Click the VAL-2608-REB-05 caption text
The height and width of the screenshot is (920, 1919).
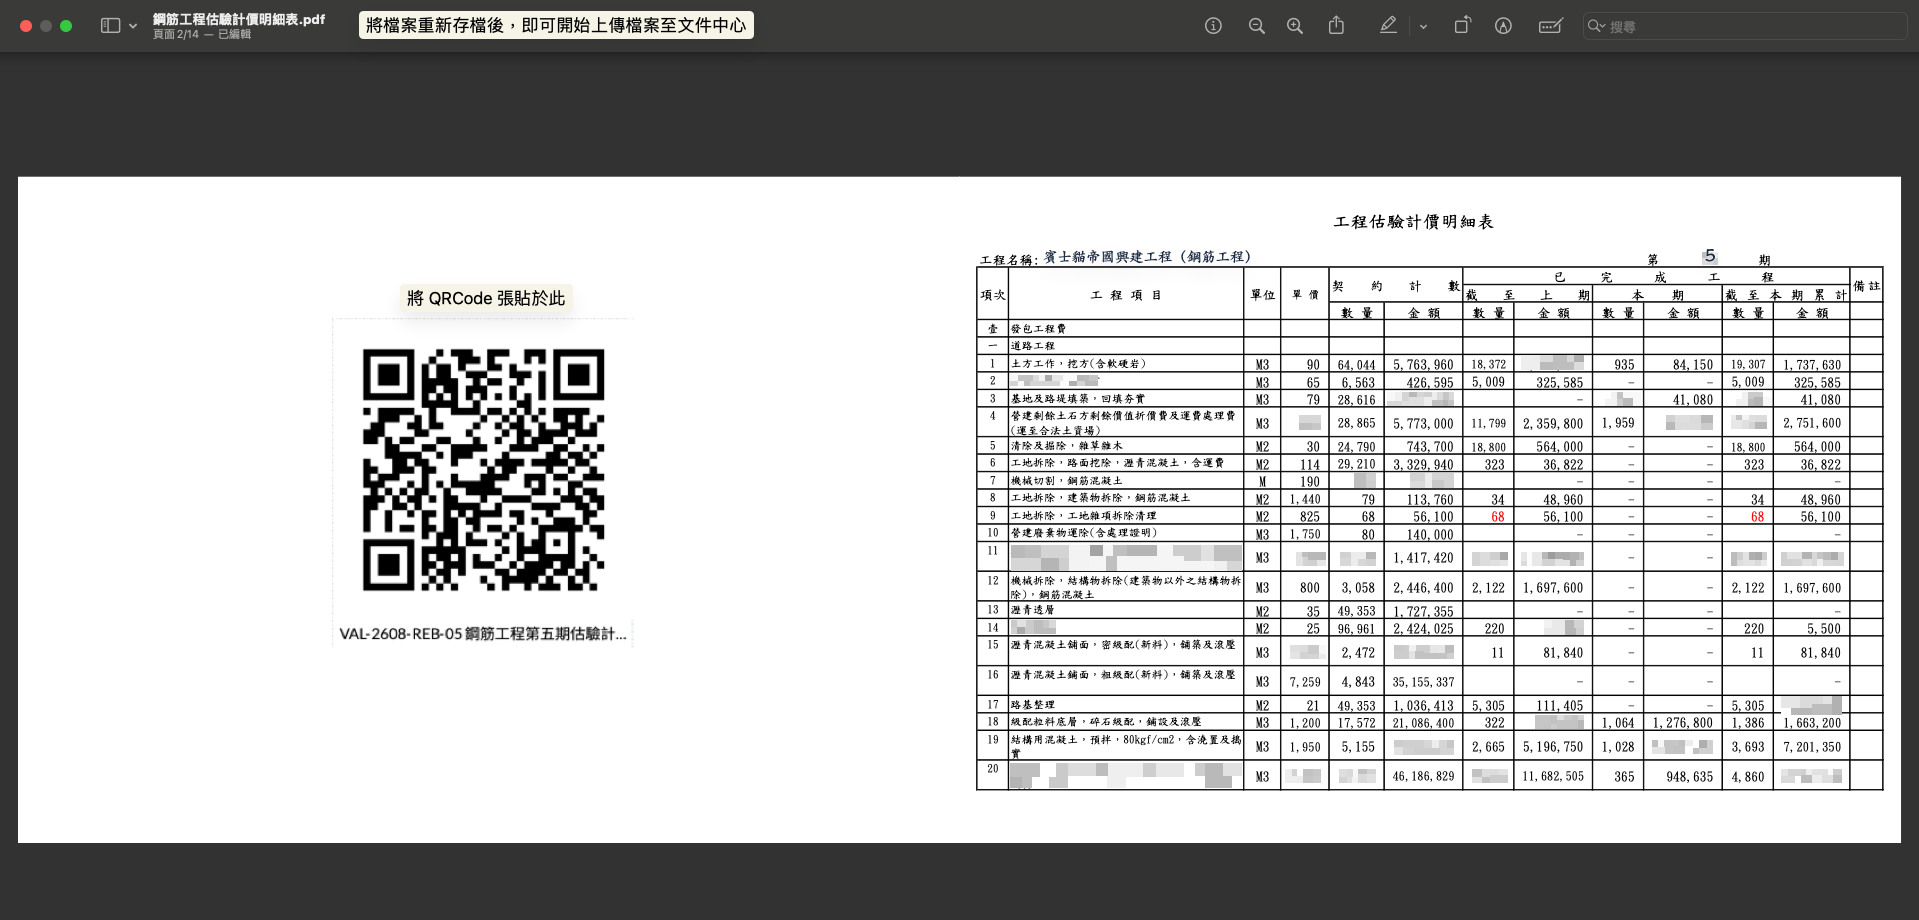click(483, 634)
